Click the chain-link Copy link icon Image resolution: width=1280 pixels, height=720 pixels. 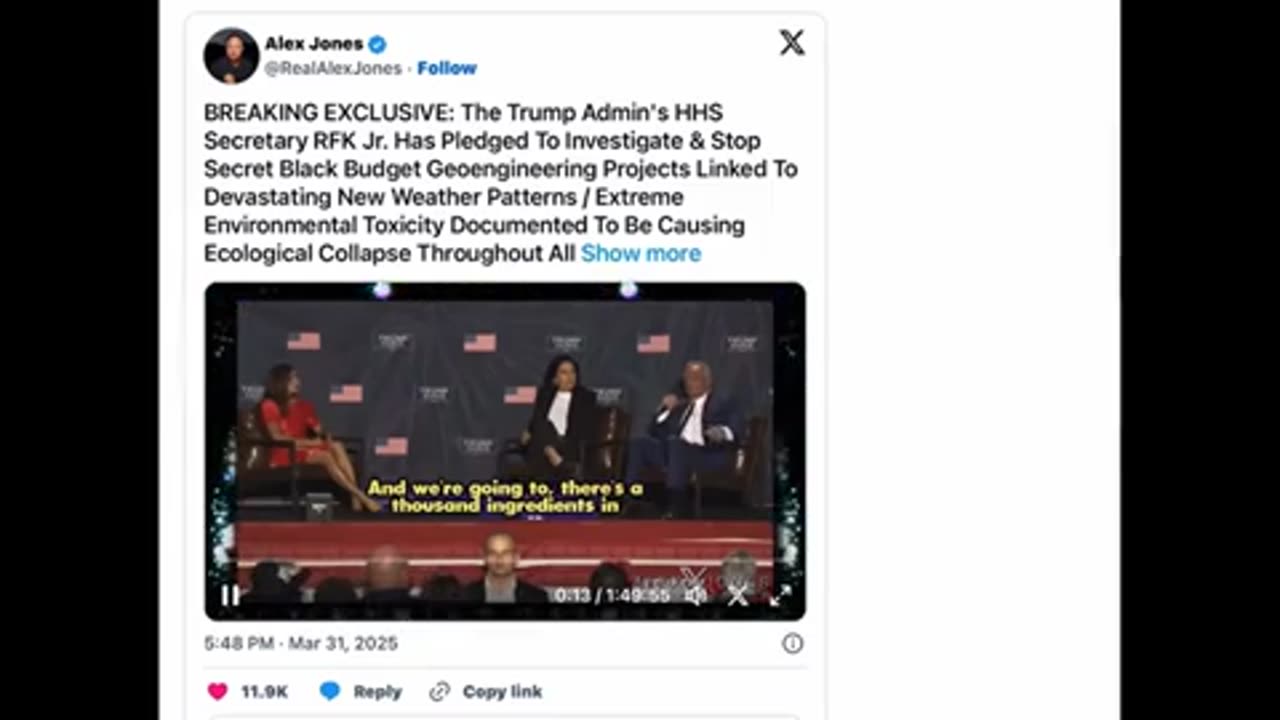click(x=439, y=691)
